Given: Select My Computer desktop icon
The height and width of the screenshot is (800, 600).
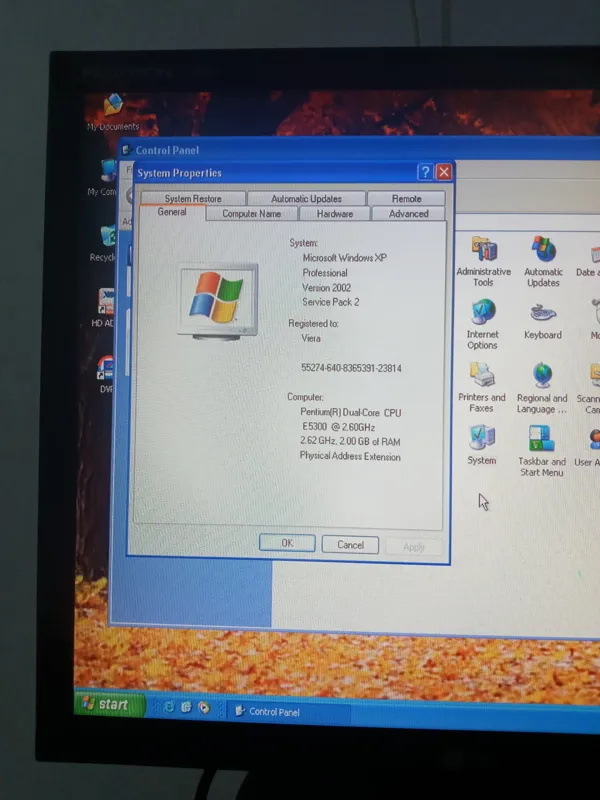Looking at the screenshot, I should tap(103, 178).
